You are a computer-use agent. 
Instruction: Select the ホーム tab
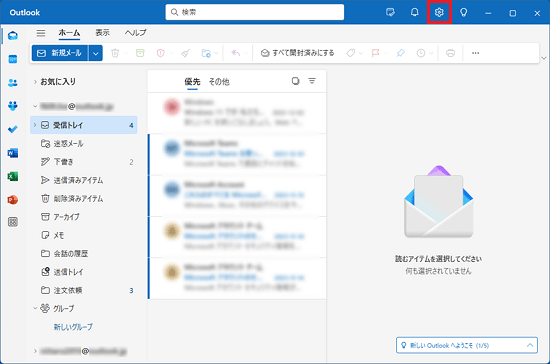point(69,33)
